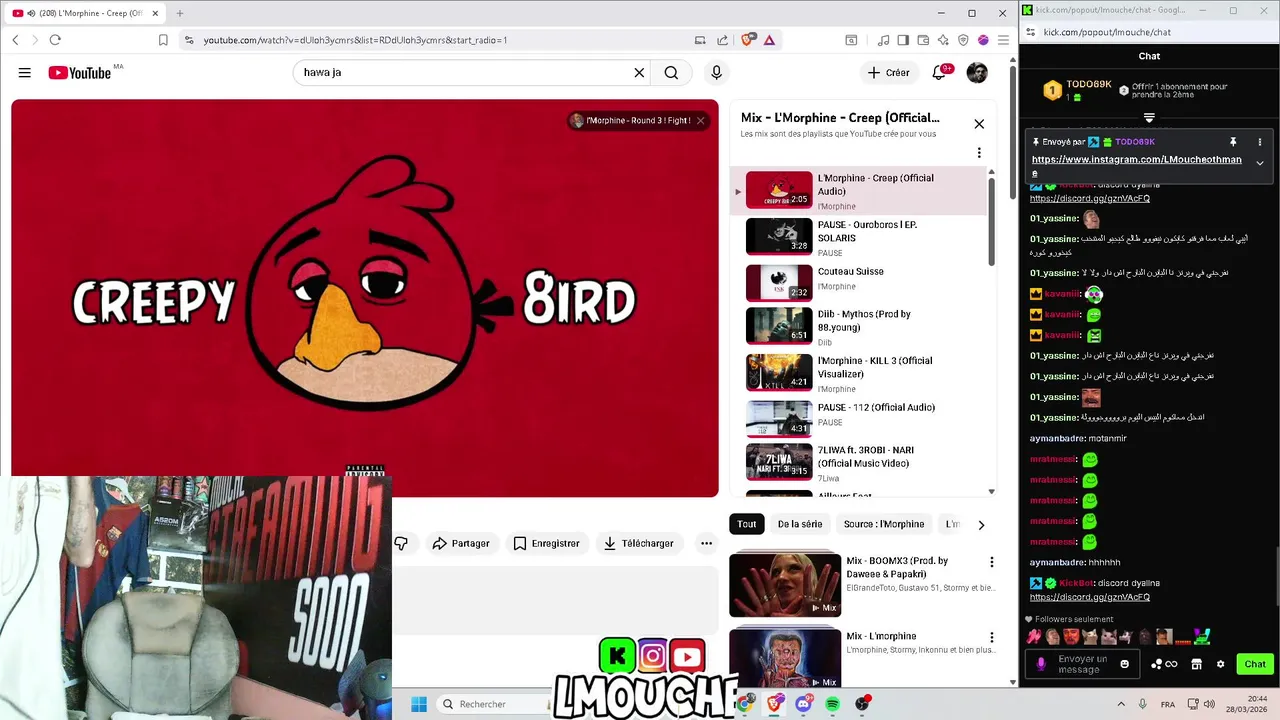
Task: Open the Kick chat shop icon
Action: click(x=1196, y=664)
